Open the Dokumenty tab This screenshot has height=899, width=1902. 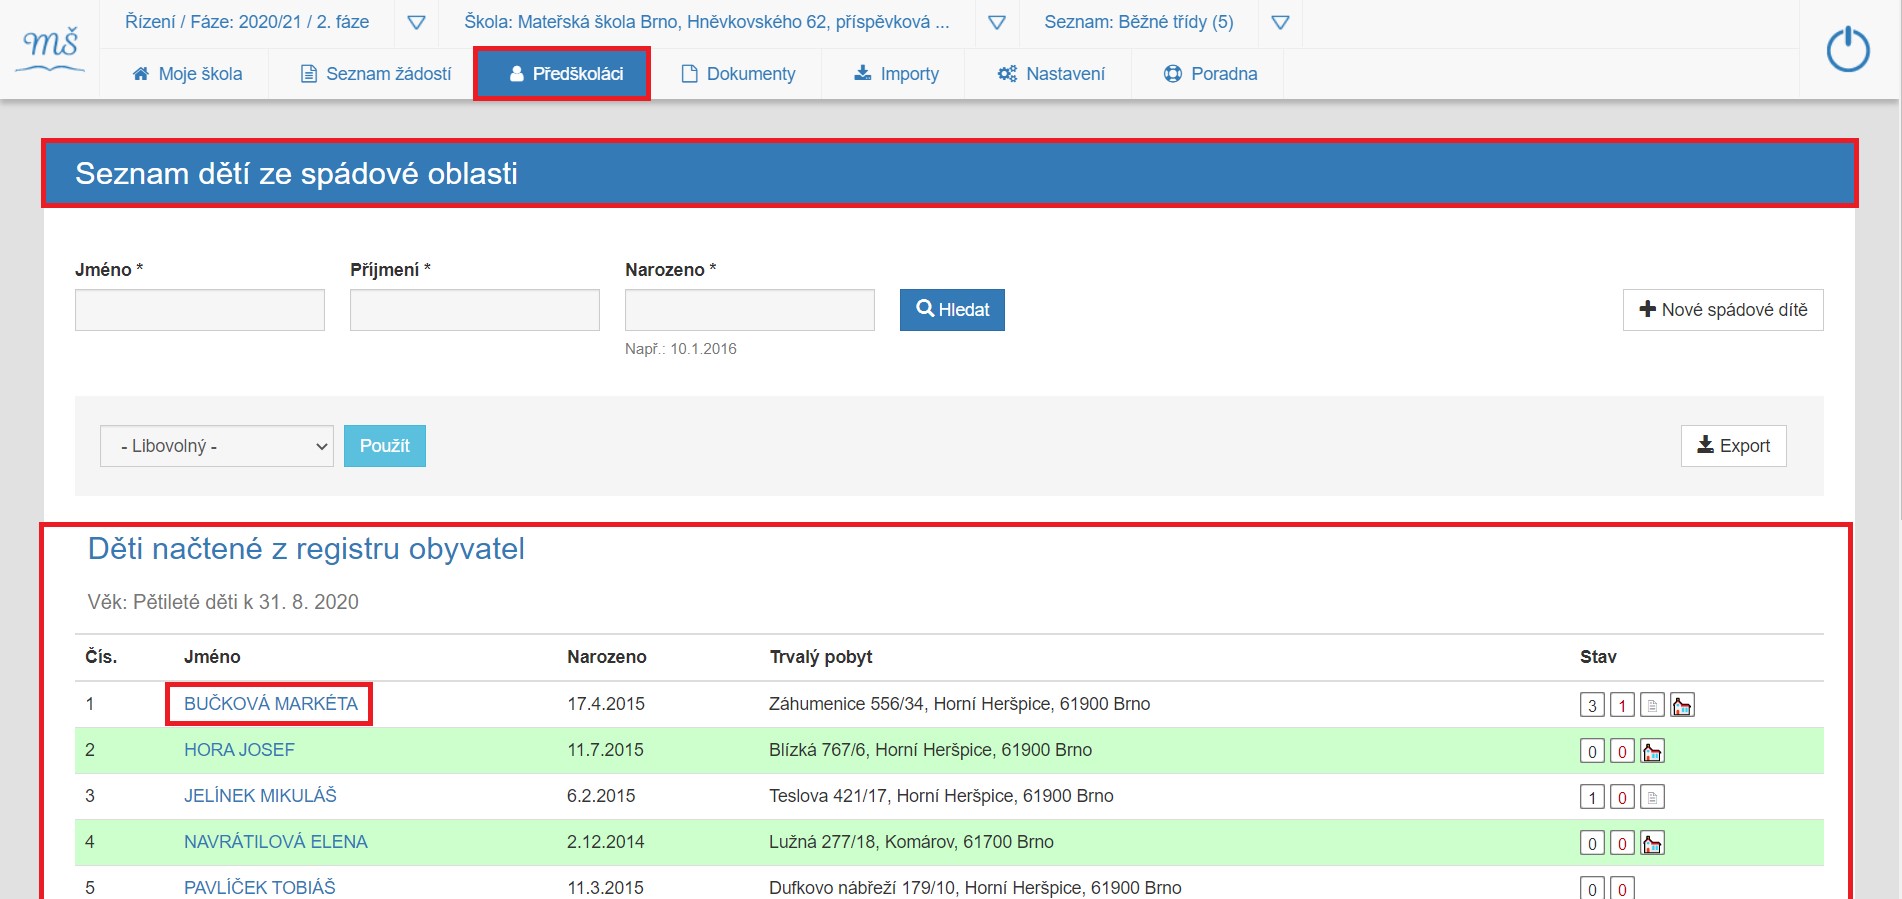[x=738, y=74]
